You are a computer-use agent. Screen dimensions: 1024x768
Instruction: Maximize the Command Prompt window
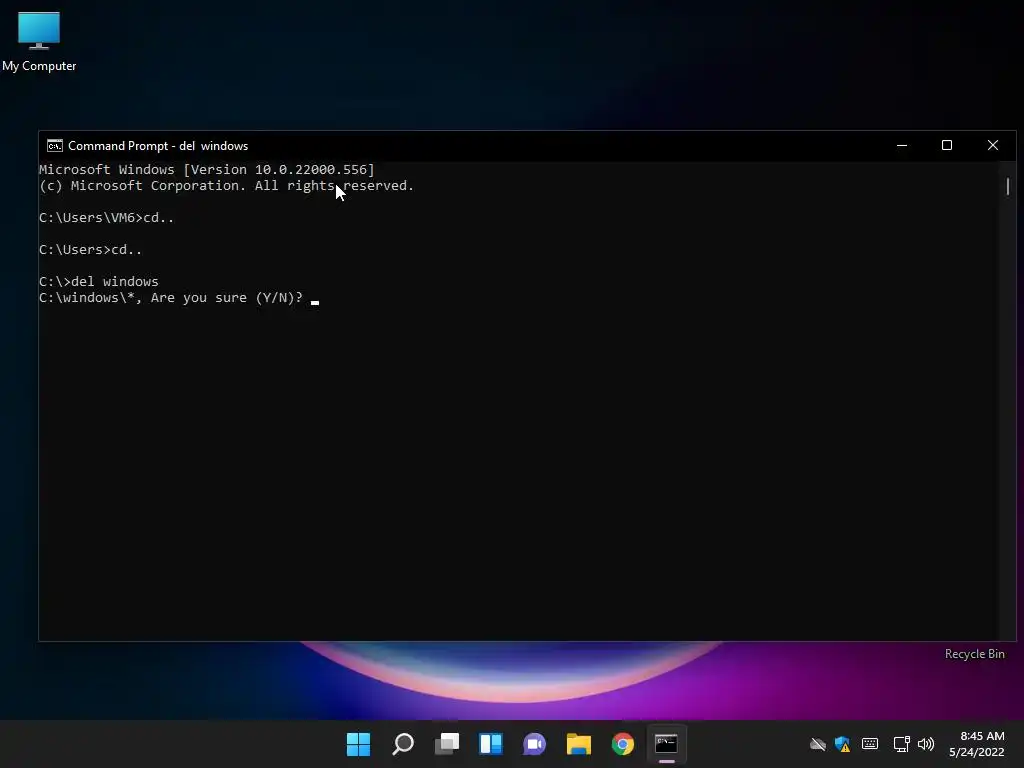(947, 146)
